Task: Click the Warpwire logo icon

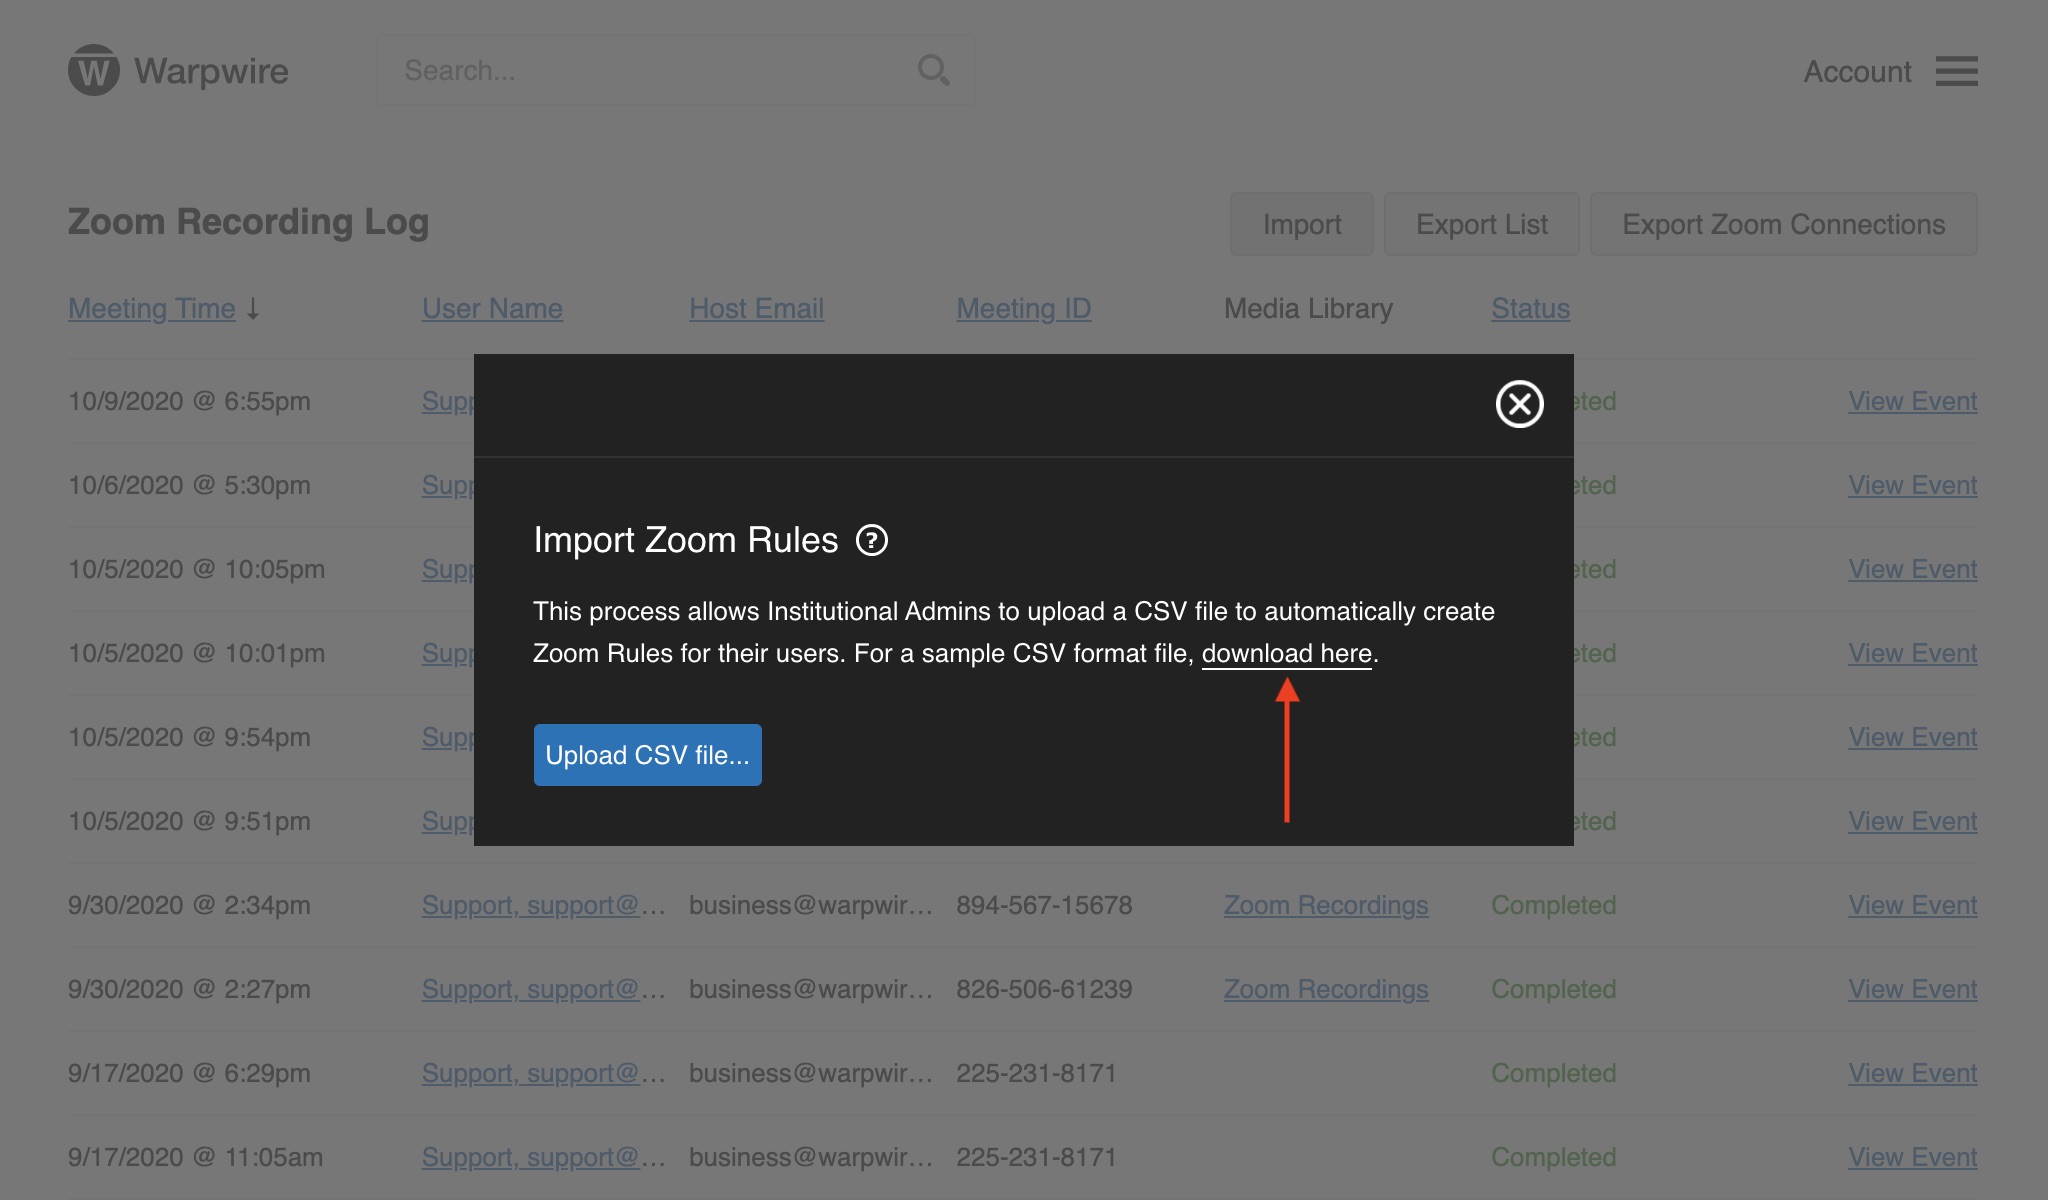Action: [x=94, y=71]
